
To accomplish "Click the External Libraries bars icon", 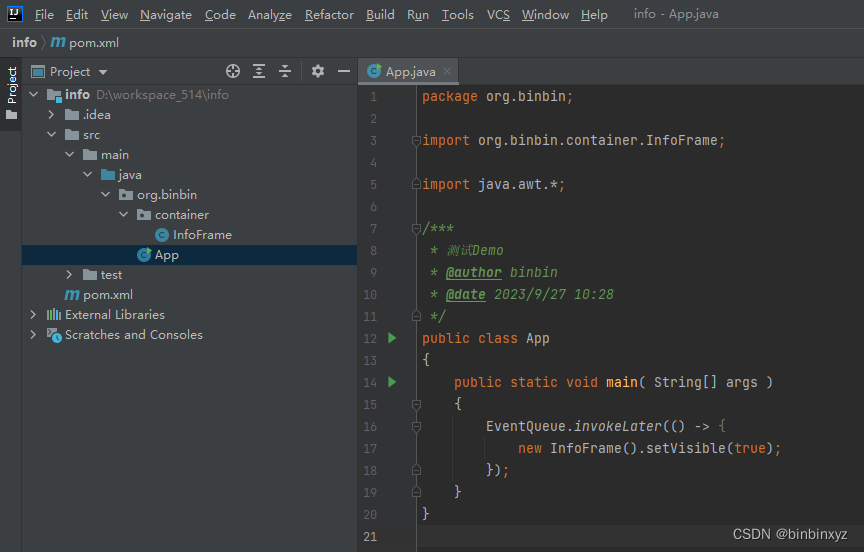I will [x=53, y=315].
